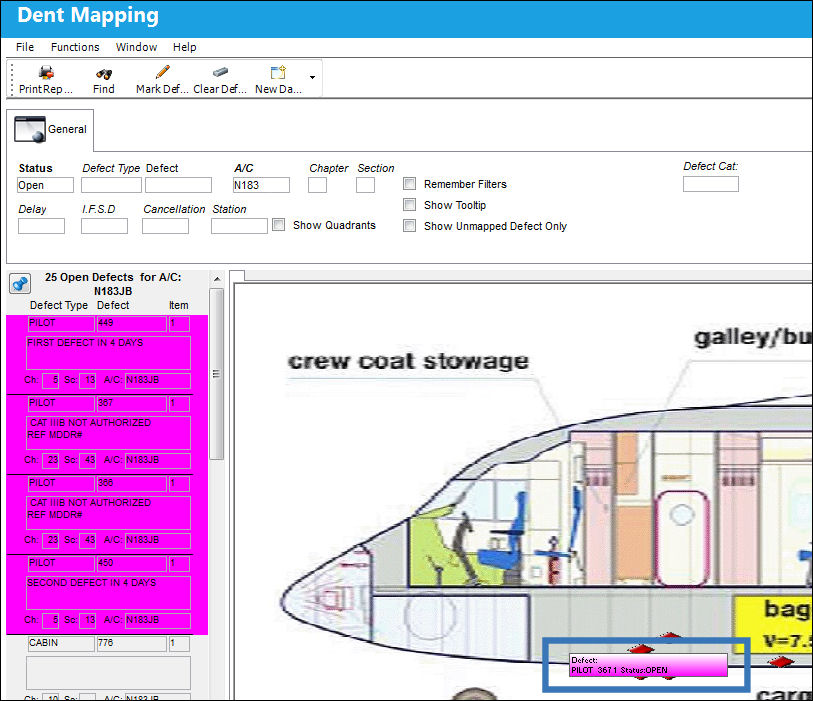Click the pin icon beside Open Defects
813x701 pixels.
[x=20, y=284]
